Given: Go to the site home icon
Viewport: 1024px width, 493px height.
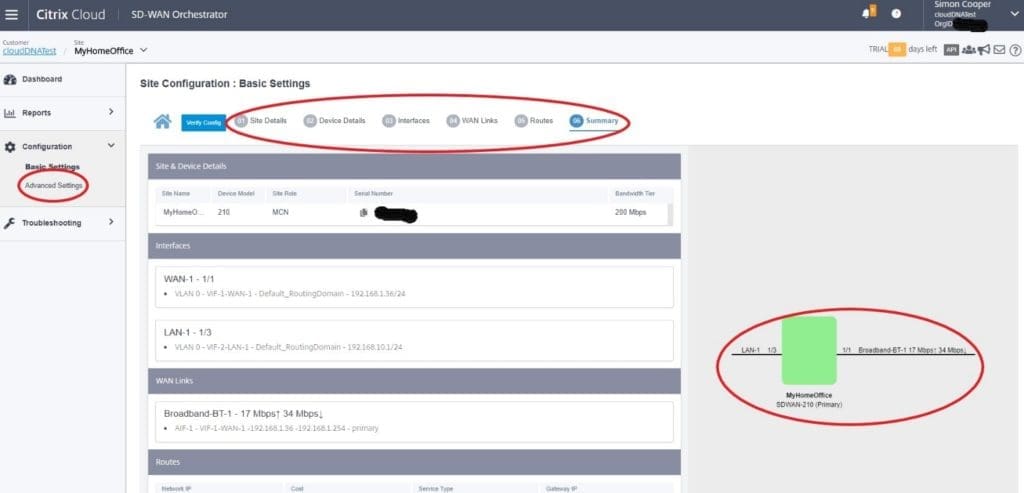Looking at the screenshot, I should pos(162,121).
